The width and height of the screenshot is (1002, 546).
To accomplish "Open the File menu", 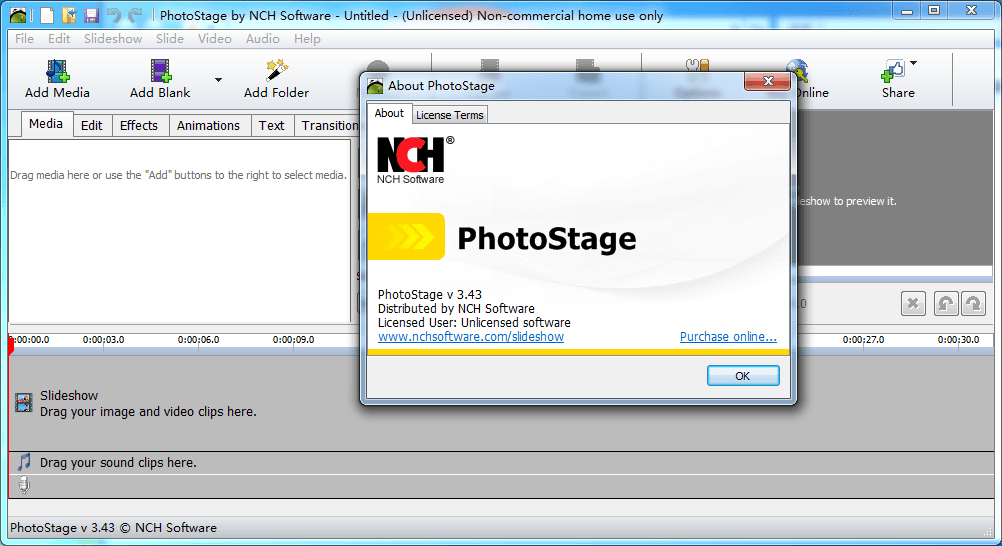I will 24,39.
